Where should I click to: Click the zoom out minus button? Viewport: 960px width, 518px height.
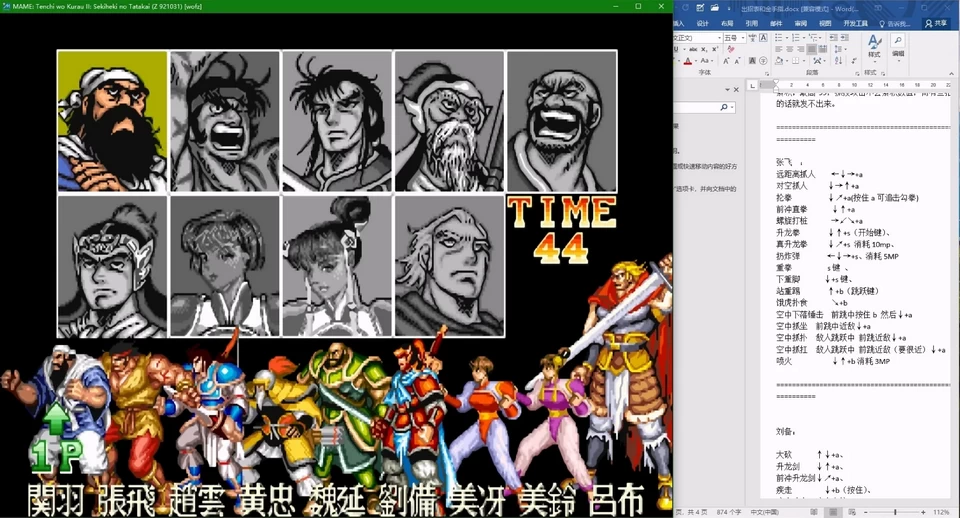tap(866, 512)
